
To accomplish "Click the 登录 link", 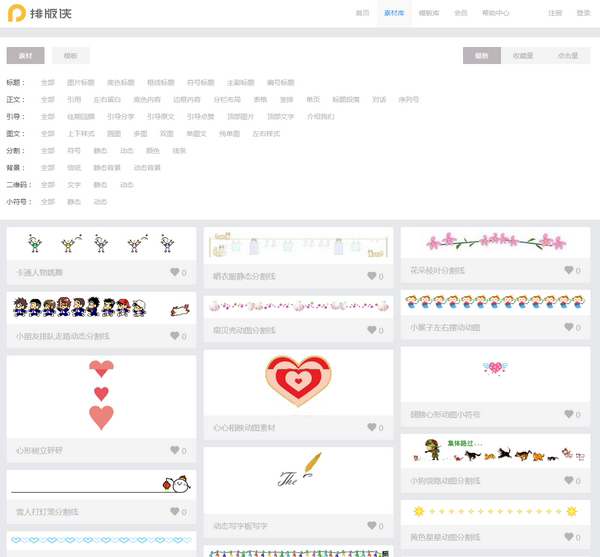I will (x=583, y=13).
